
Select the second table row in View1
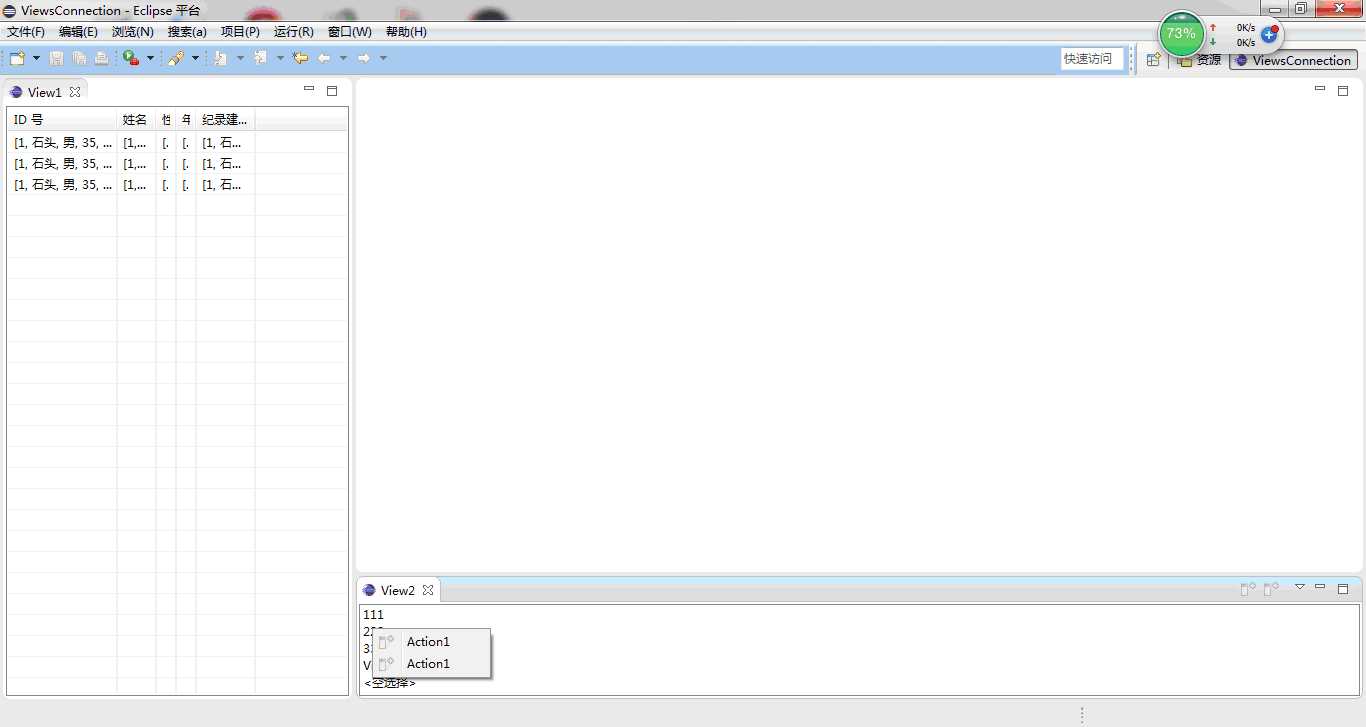tap(177, 163)
